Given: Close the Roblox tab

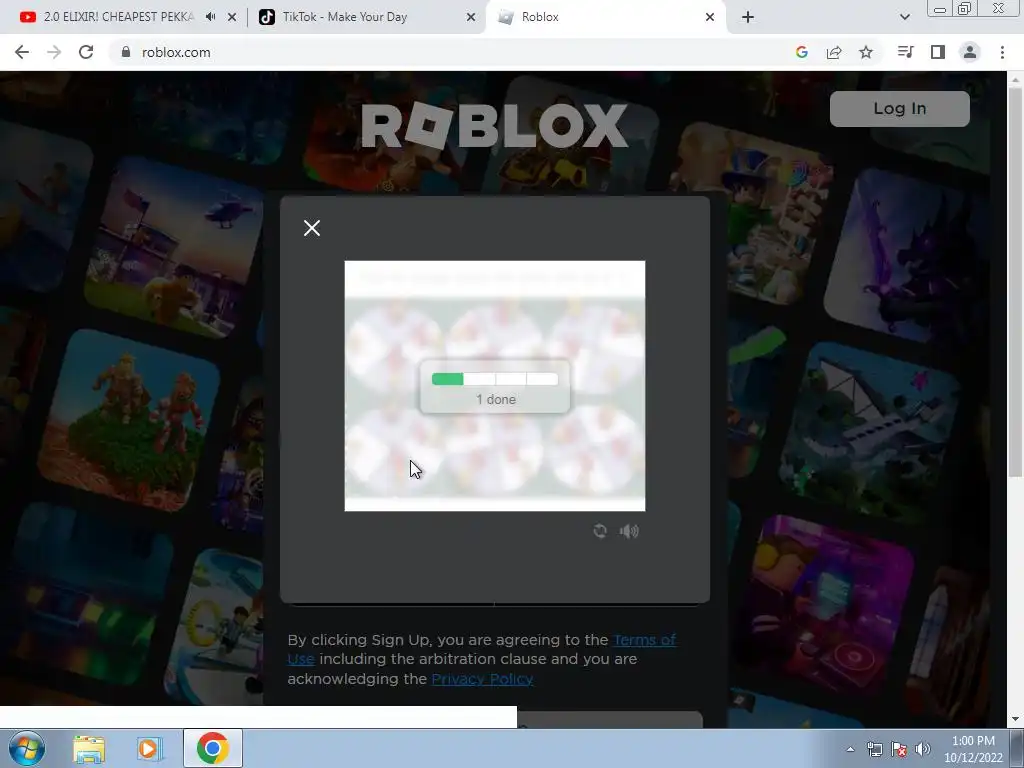Looking at the screenshot, I should click(x=710, y=17).
